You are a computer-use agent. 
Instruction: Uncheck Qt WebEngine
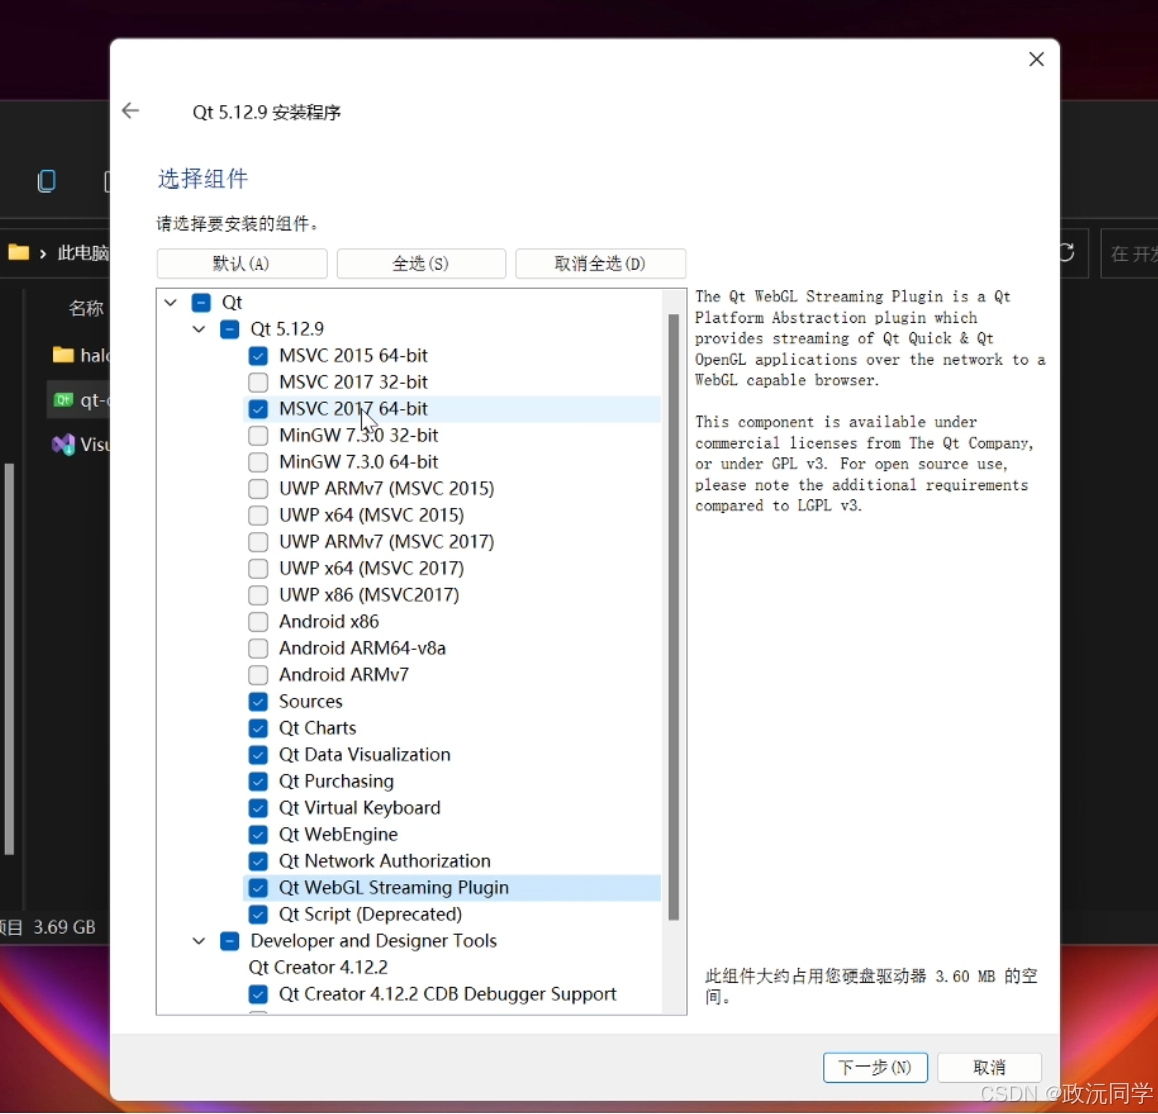(258, 834)
